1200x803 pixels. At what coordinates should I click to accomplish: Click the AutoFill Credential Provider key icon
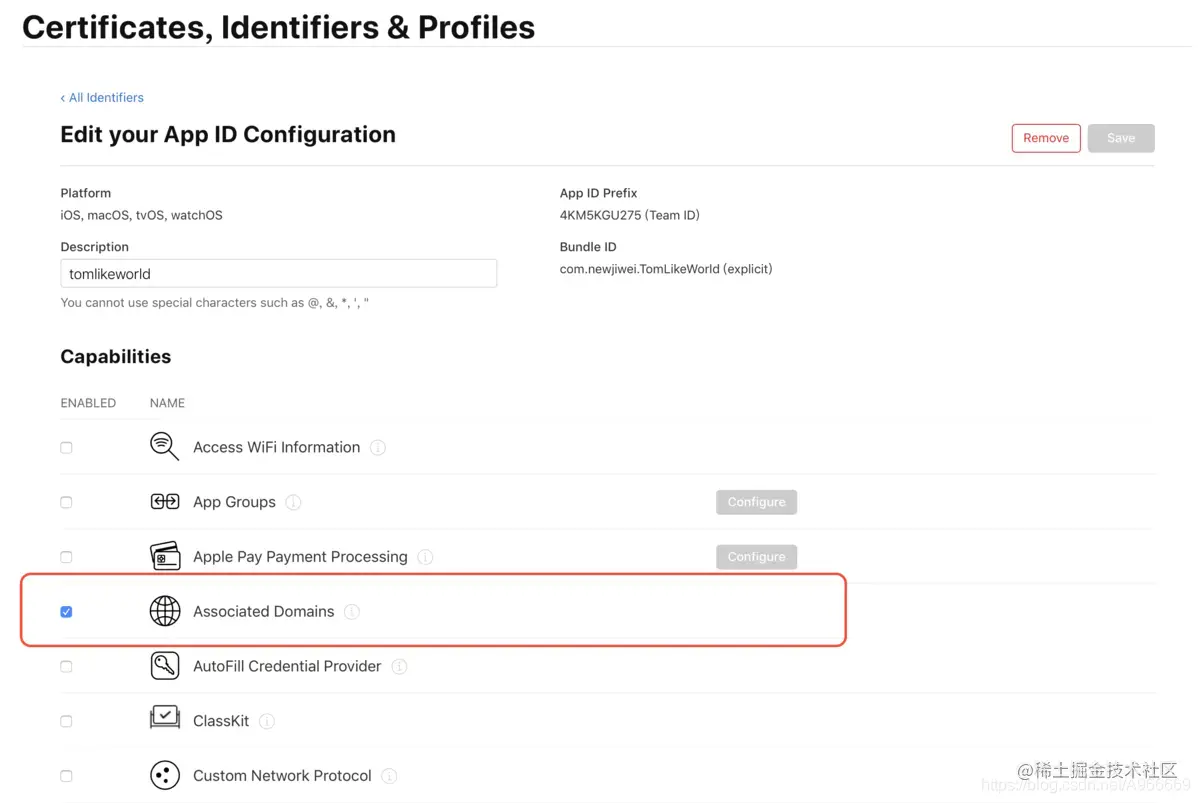[164, 666]
